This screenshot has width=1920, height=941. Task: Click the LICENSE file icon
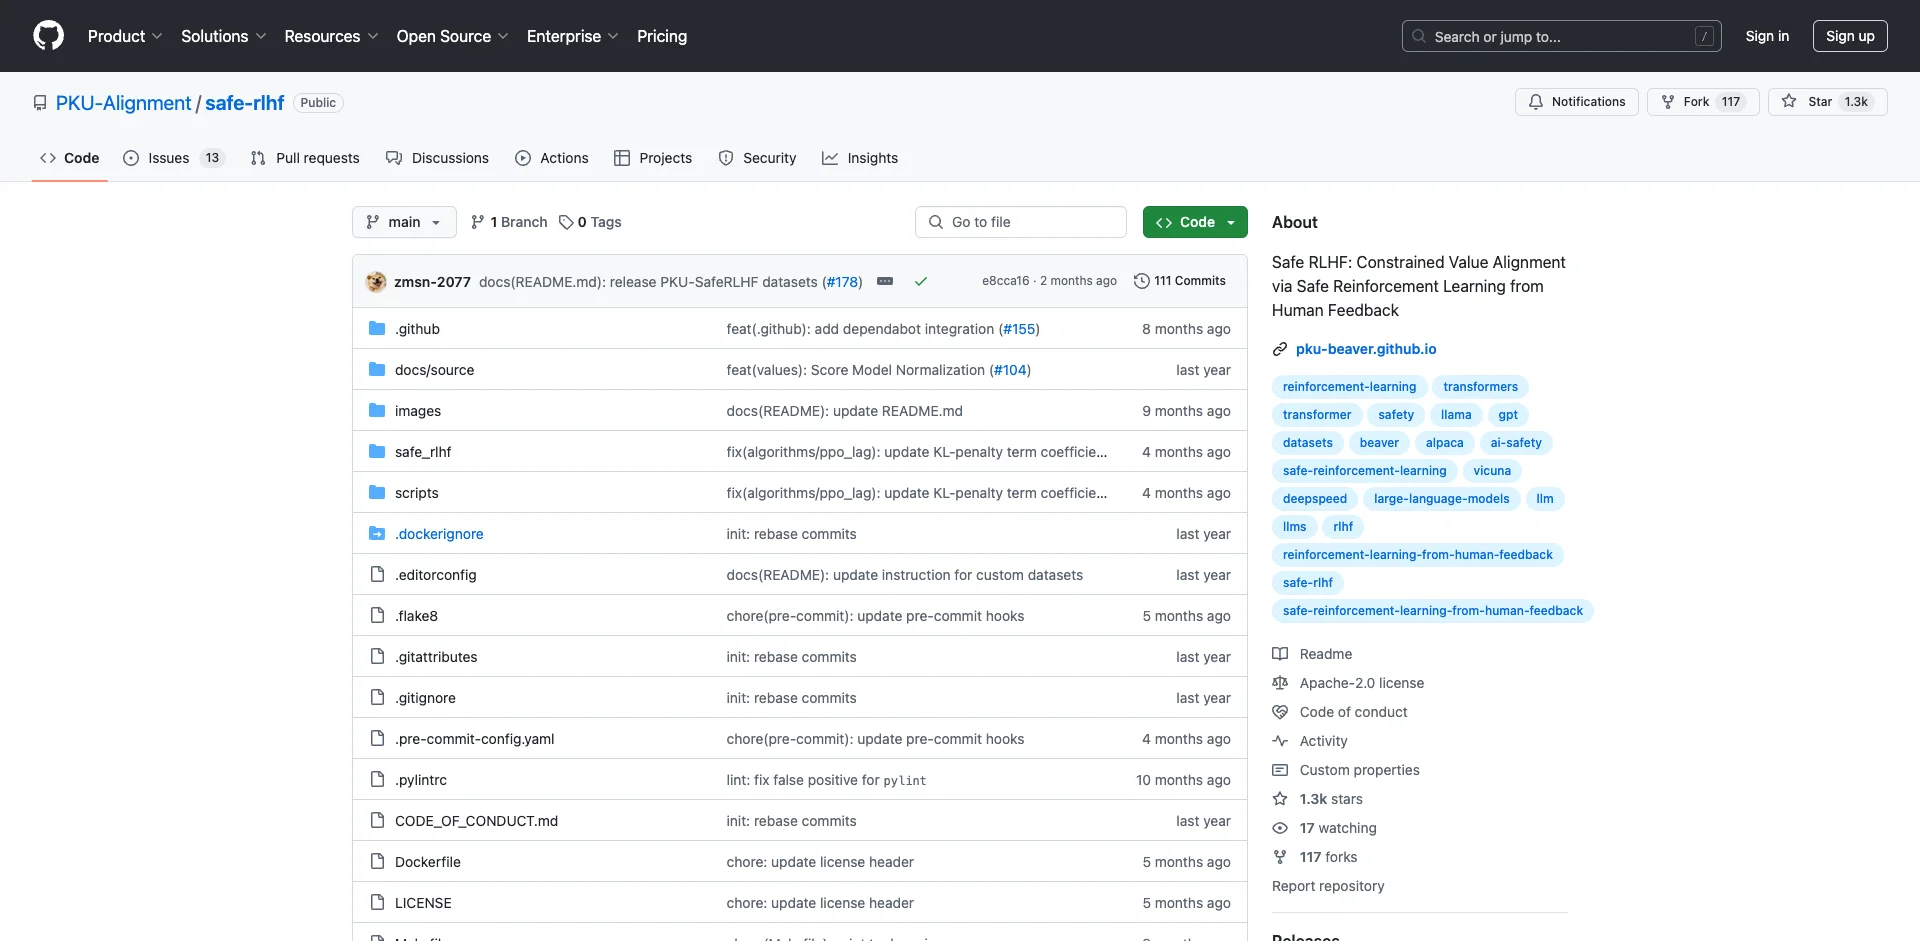click(377, 903)
